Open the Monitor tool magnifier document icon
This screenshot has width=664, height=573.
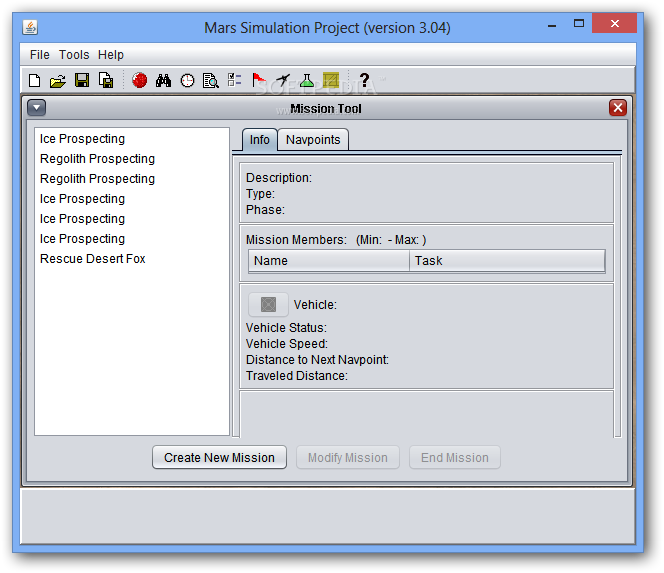click(210, 80)
